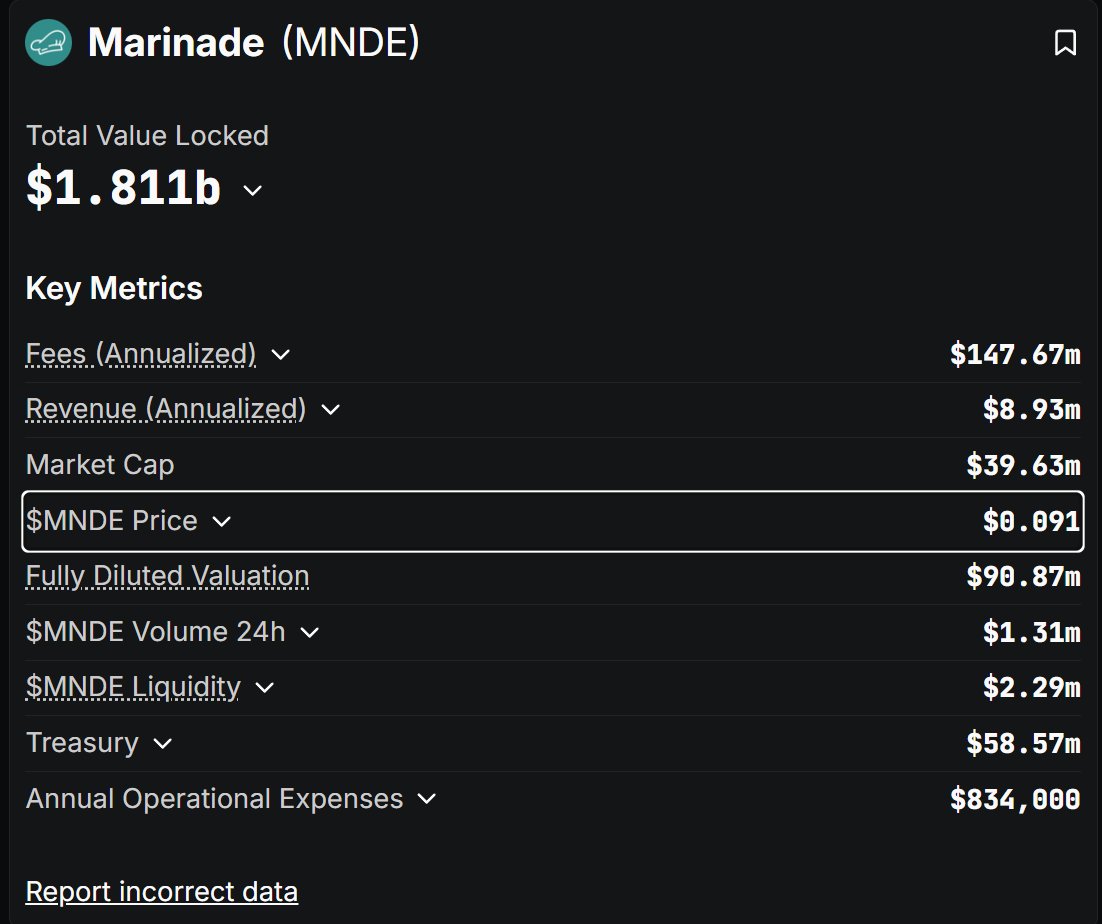
Task: Click the Marinade (MNDE) title
Action: (x=254, y=42)
